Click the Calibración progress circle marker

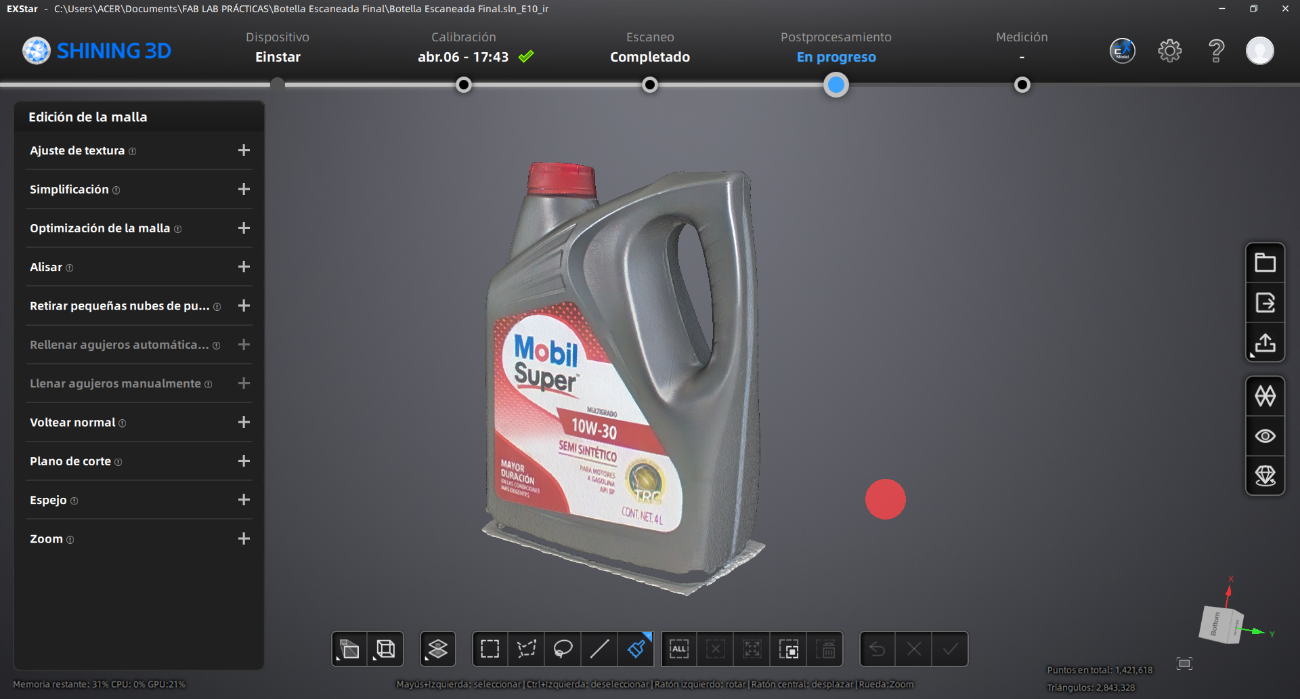(x=464, y=85)
